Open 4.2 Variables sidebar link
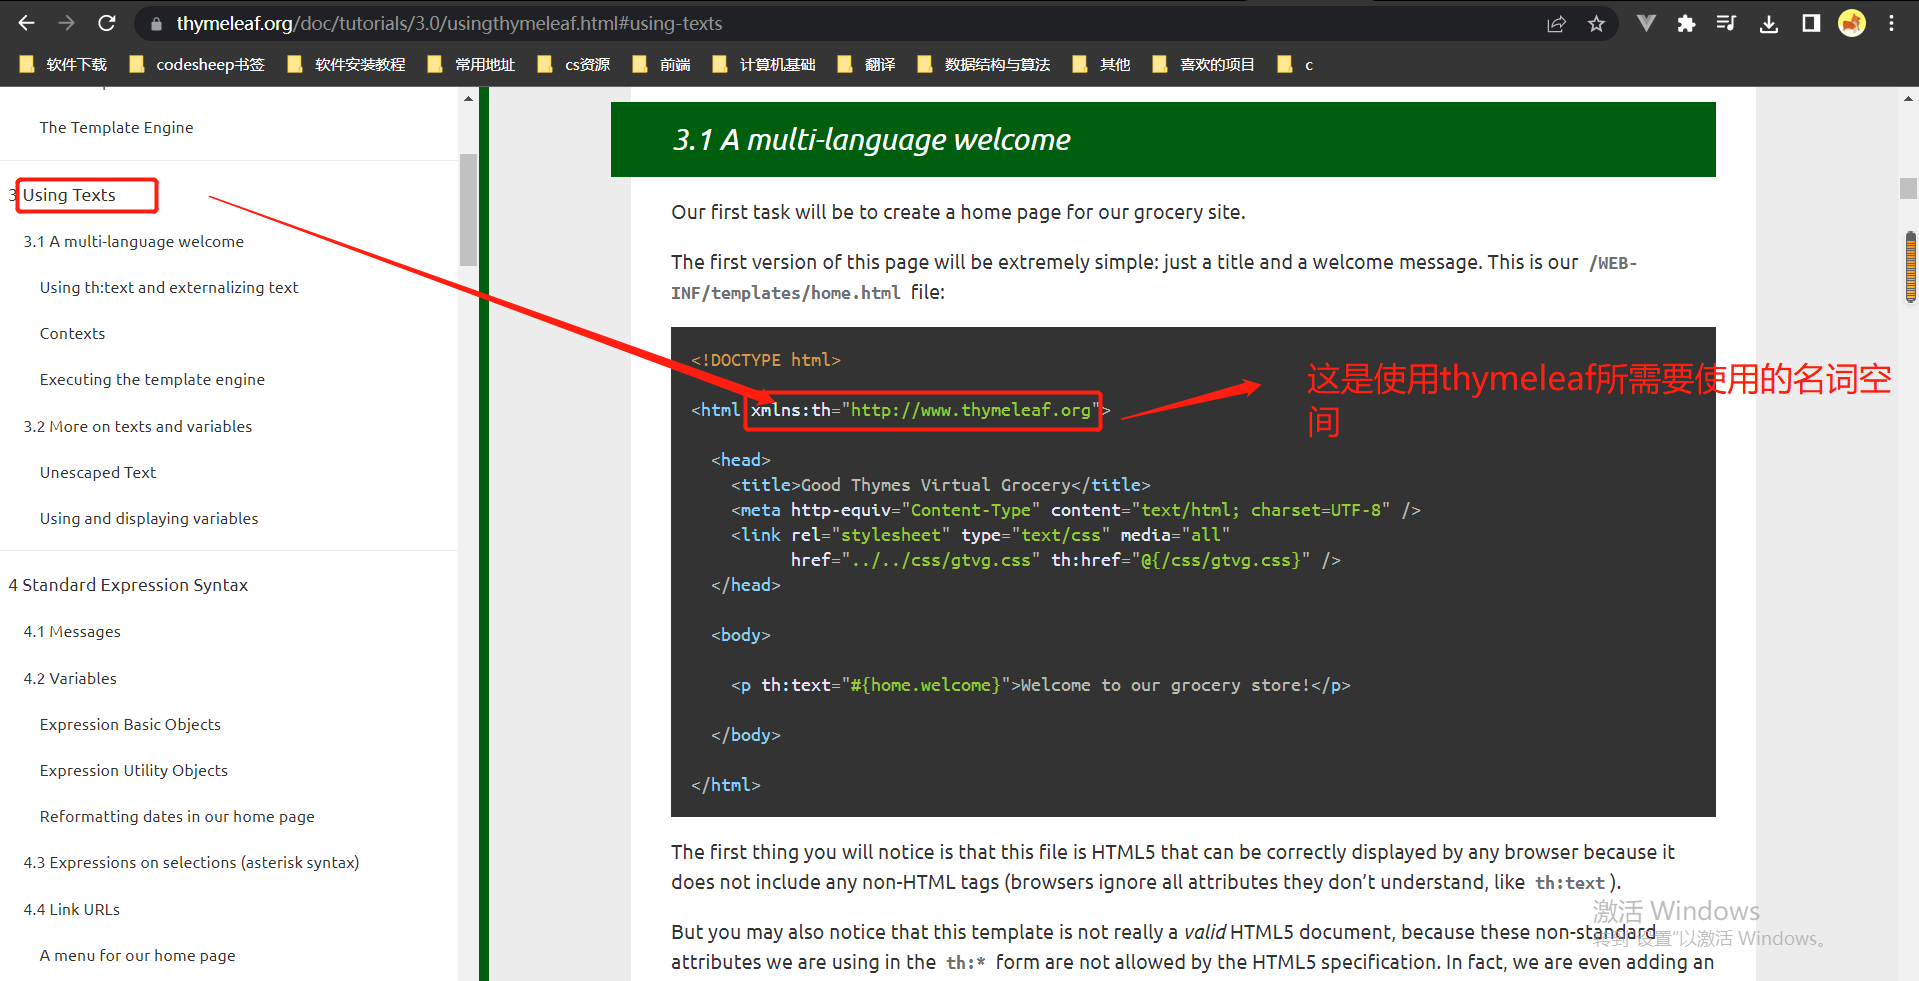 tap(70, 678)
